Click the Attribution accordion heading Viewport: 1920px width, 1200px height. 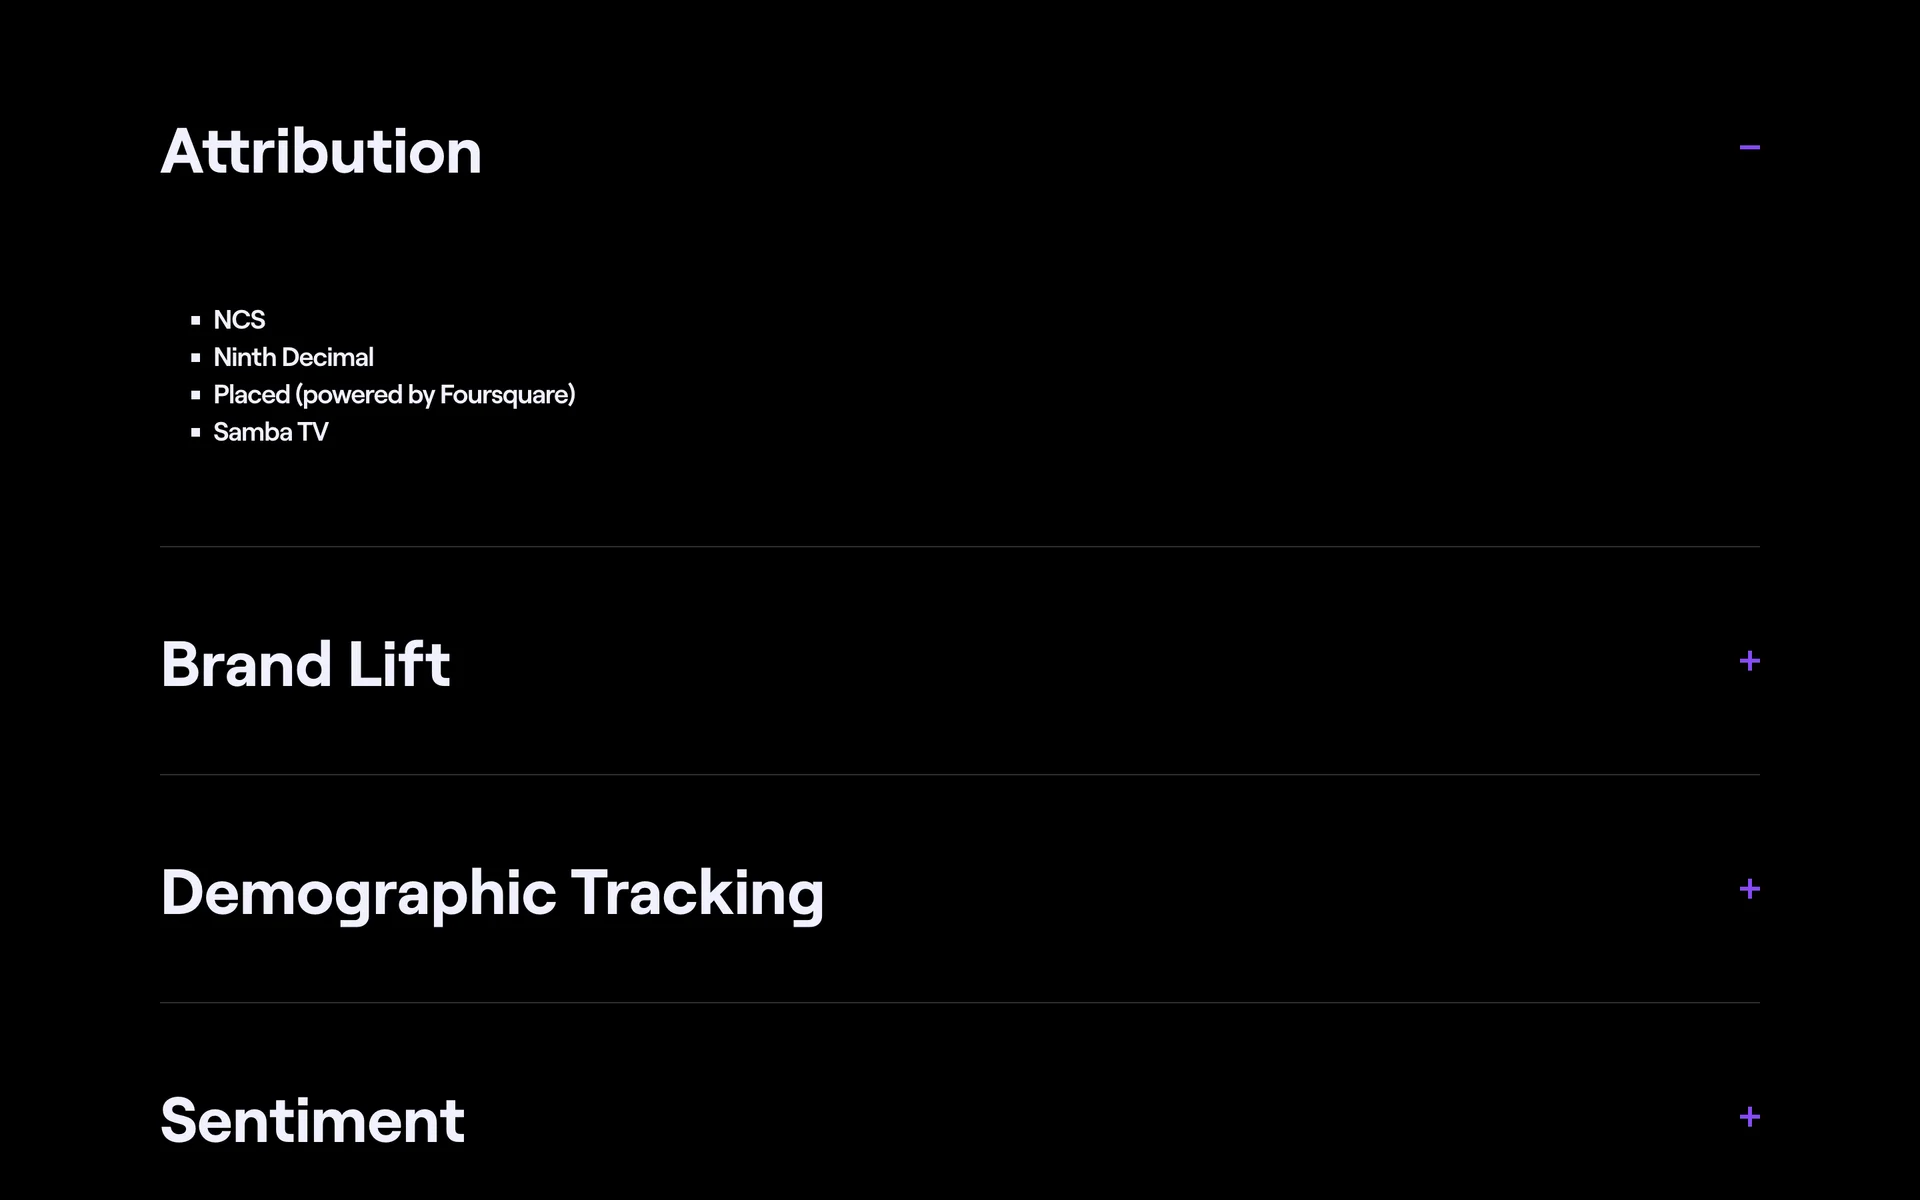[x=321, y=152]
